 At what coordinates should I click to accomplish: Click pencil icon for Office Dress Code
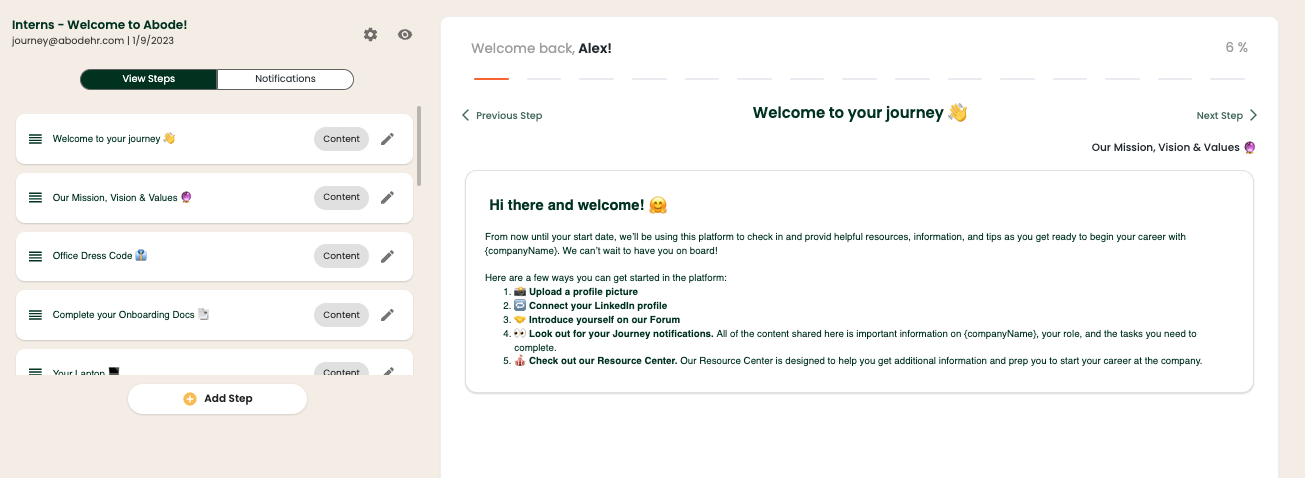pyautogui.click(x=388, y=256)
